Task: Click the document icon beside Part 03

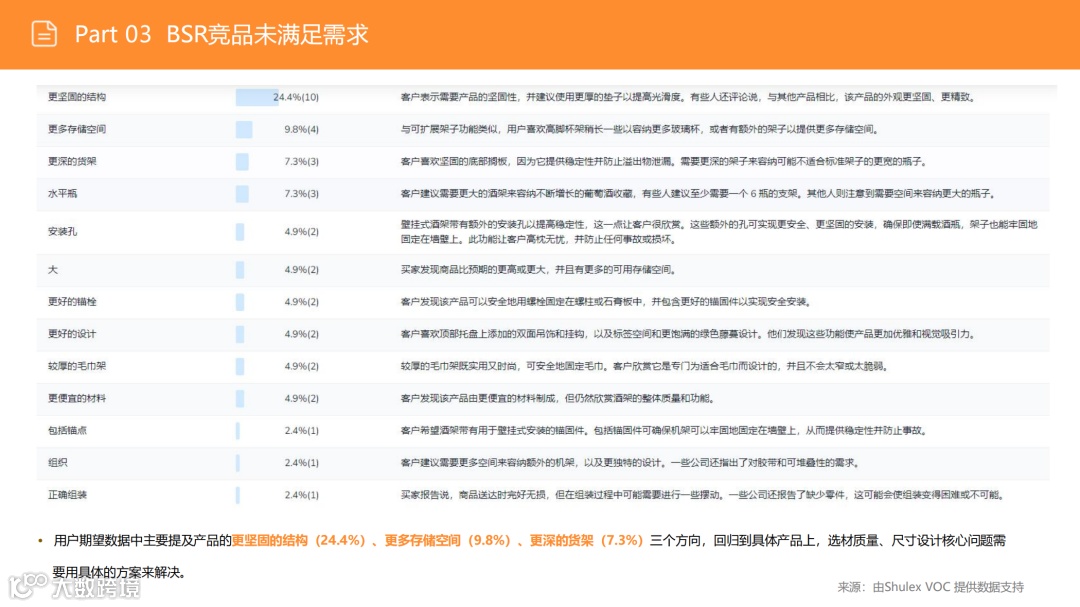Action: pyautogui.click(x=44, y=34)
